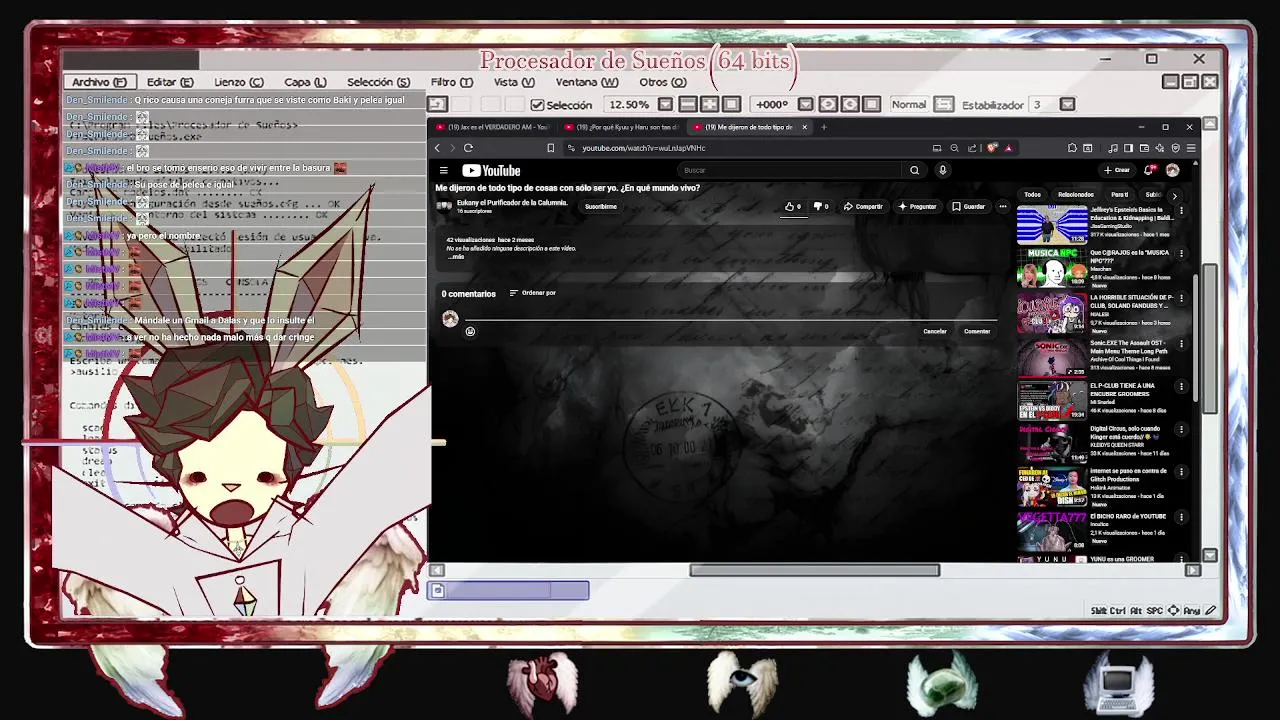The width and height of the screenshot is (1280, 720).
Task: Open a new browser tab
Action: 824,127
